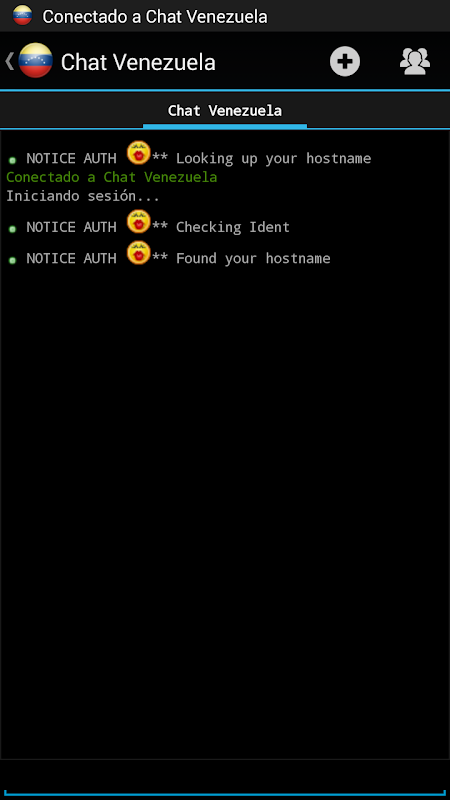
Task: Open the users list icon
Action: tap(415, 62)
